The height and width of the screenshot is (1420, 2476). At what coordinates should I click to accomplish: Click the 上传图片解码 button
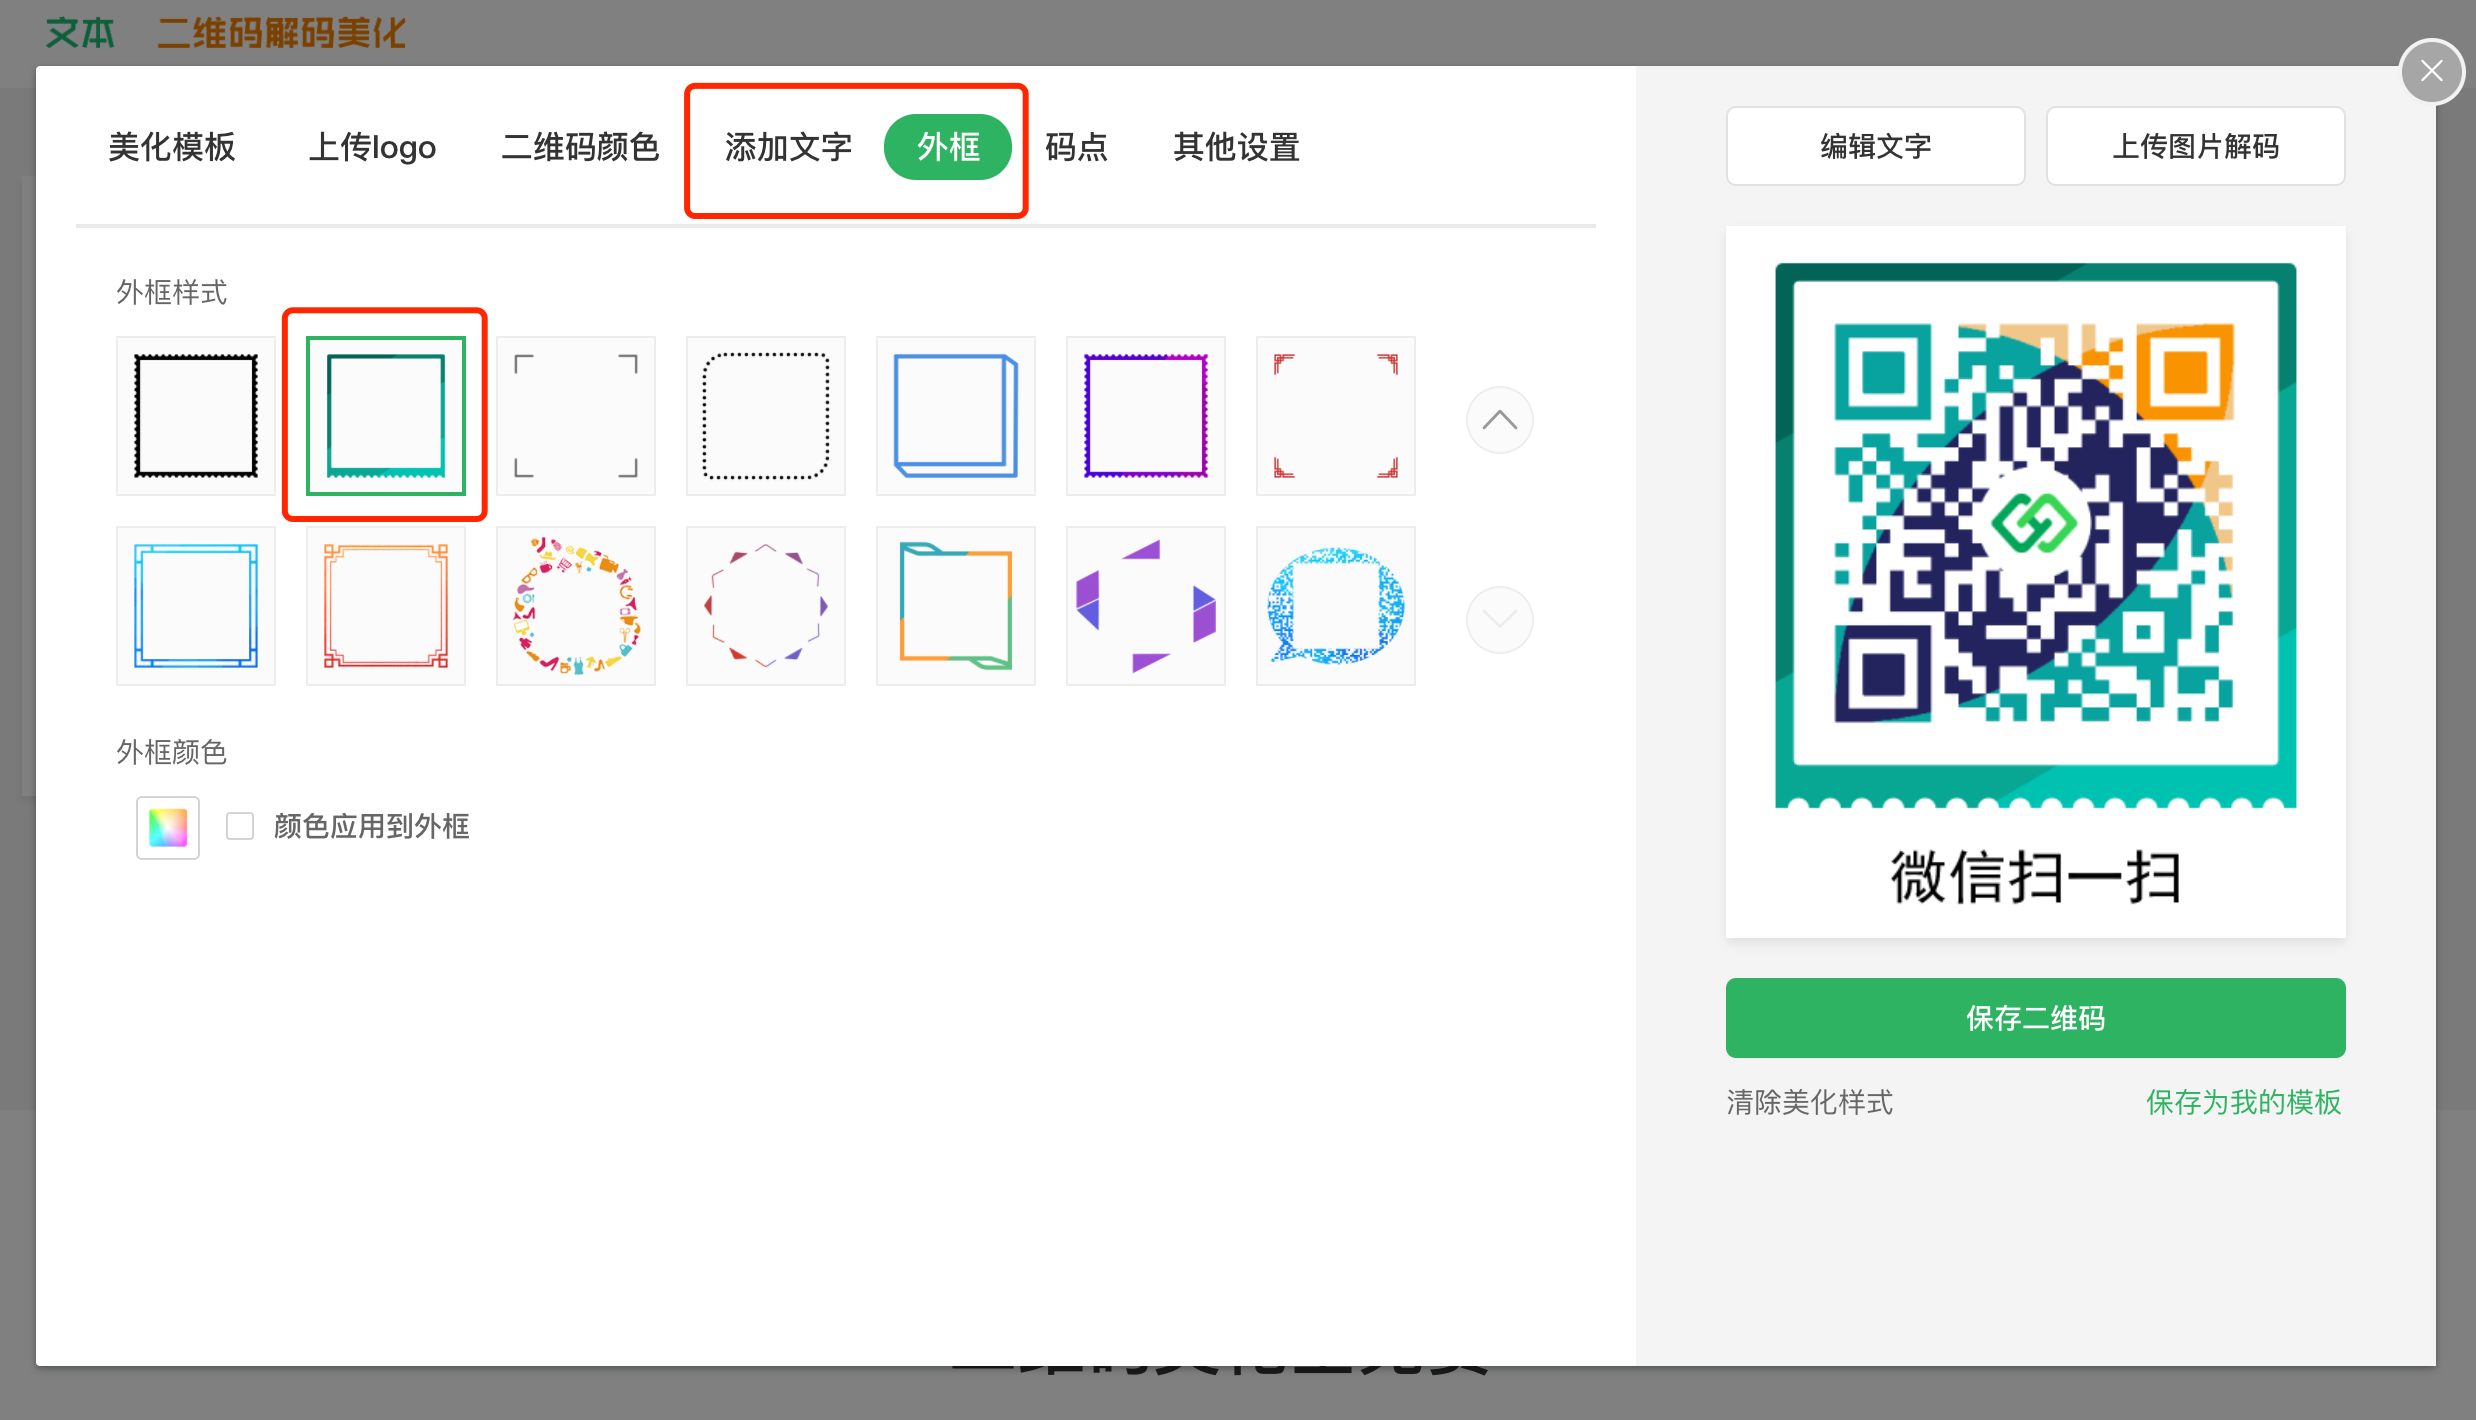tap(2196, 146)
